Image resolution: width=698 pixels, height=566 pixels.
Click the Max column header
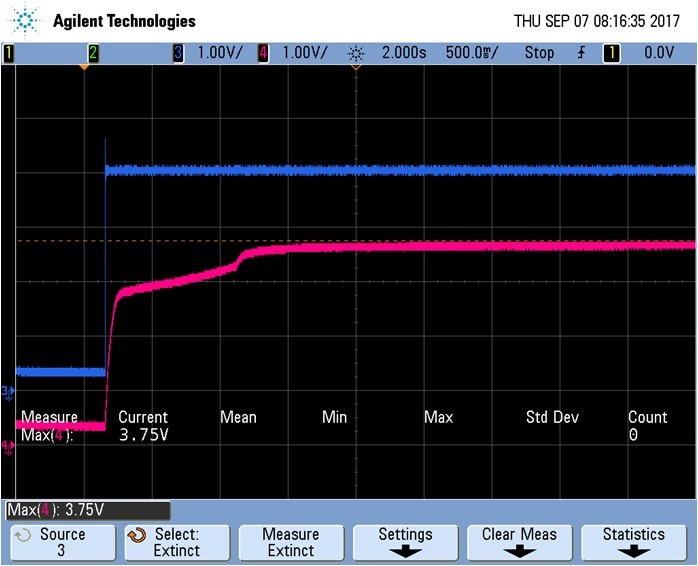tap(438, 417)
